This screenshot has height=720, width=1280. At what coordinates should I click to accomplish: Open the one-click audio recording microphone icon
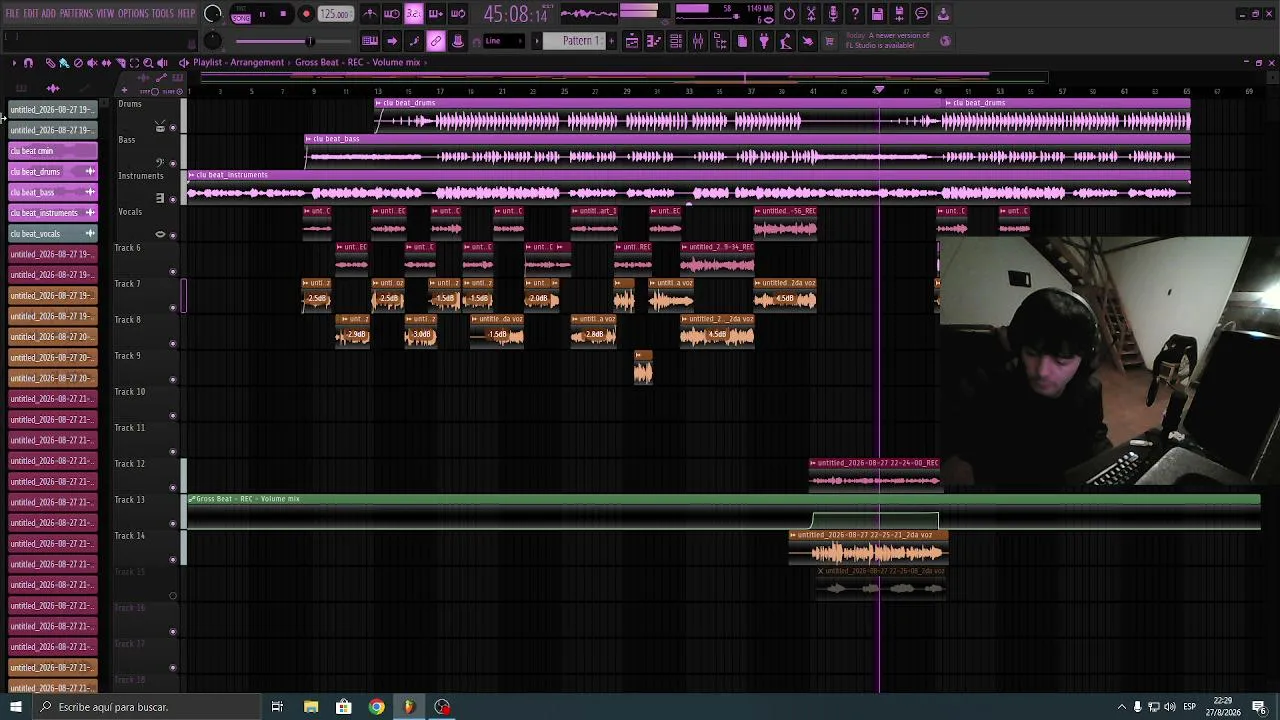click(833, 14)
